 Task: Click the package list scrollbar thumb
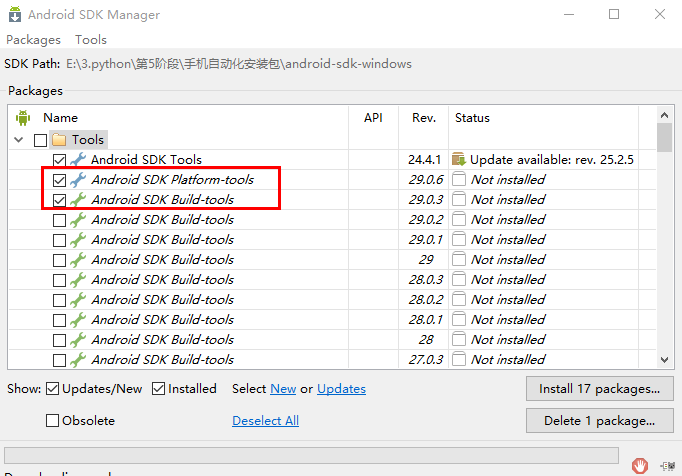[664, 137]
